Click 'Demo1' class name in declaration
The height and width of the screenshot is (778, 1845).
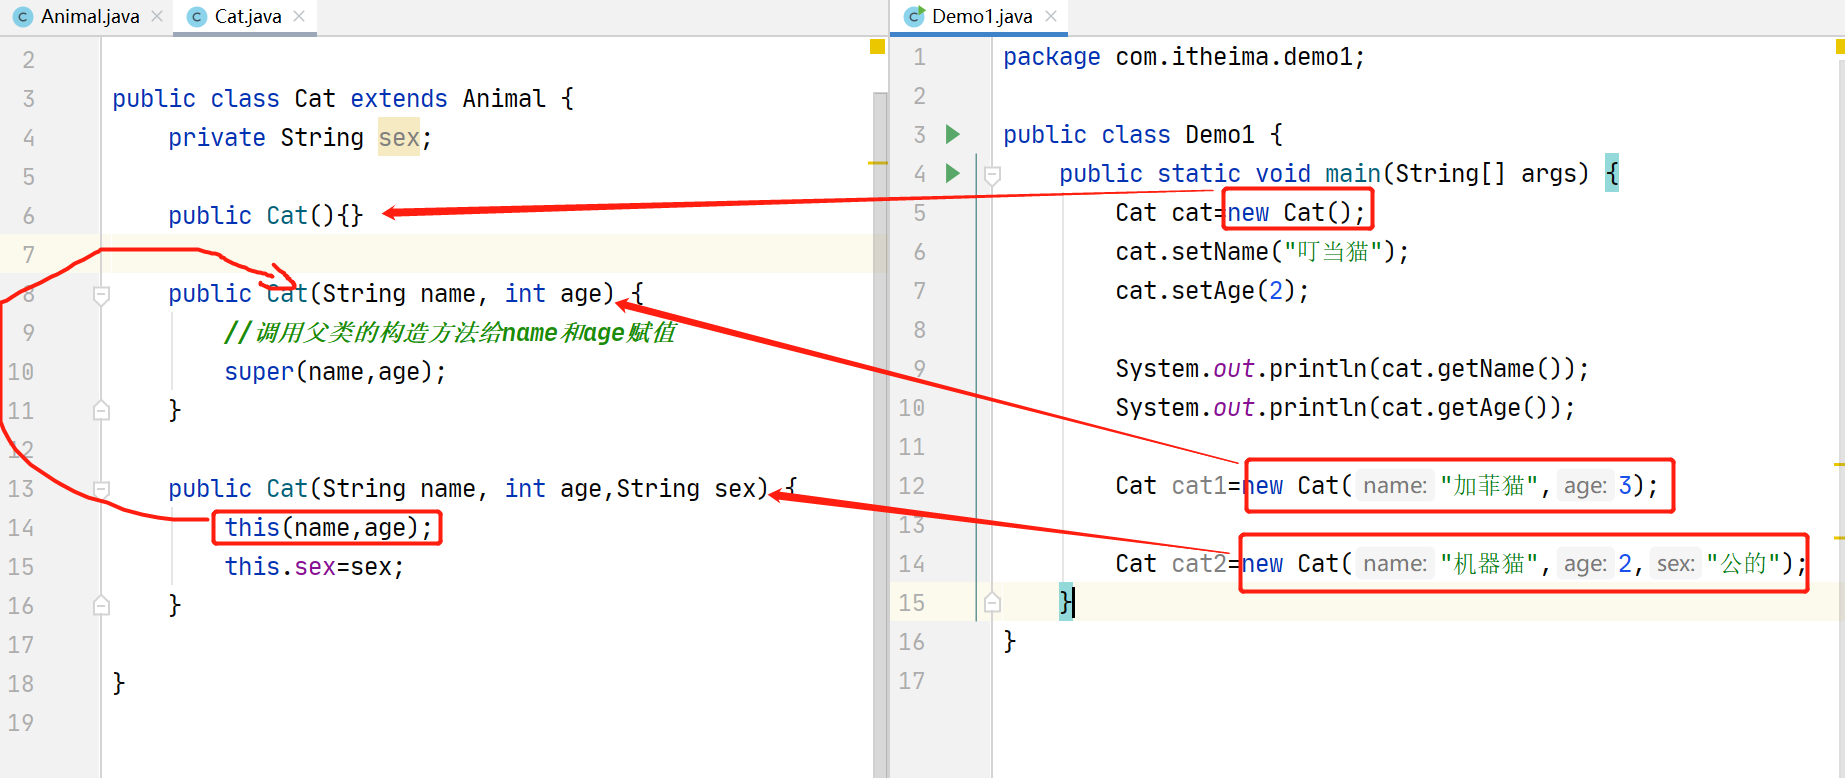coord(1220,135)
